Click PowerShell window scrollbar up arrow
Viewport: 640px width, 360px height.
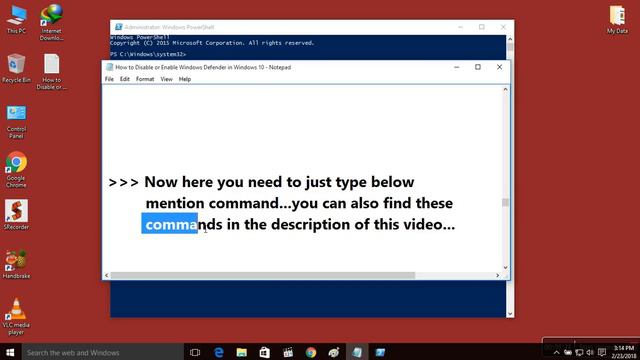pos(510,39)
